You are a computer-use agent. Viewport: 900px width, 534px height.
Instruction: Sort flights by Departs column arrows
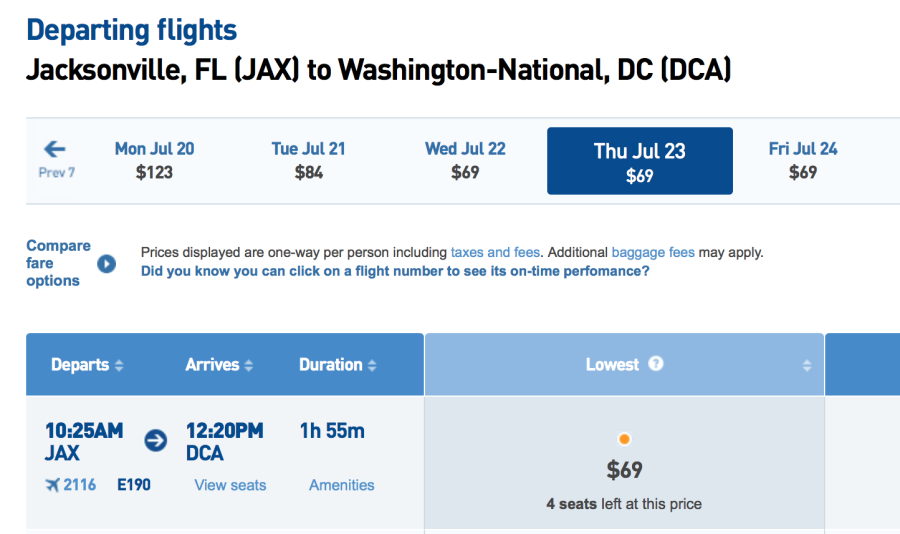click(x=119, y=365)
